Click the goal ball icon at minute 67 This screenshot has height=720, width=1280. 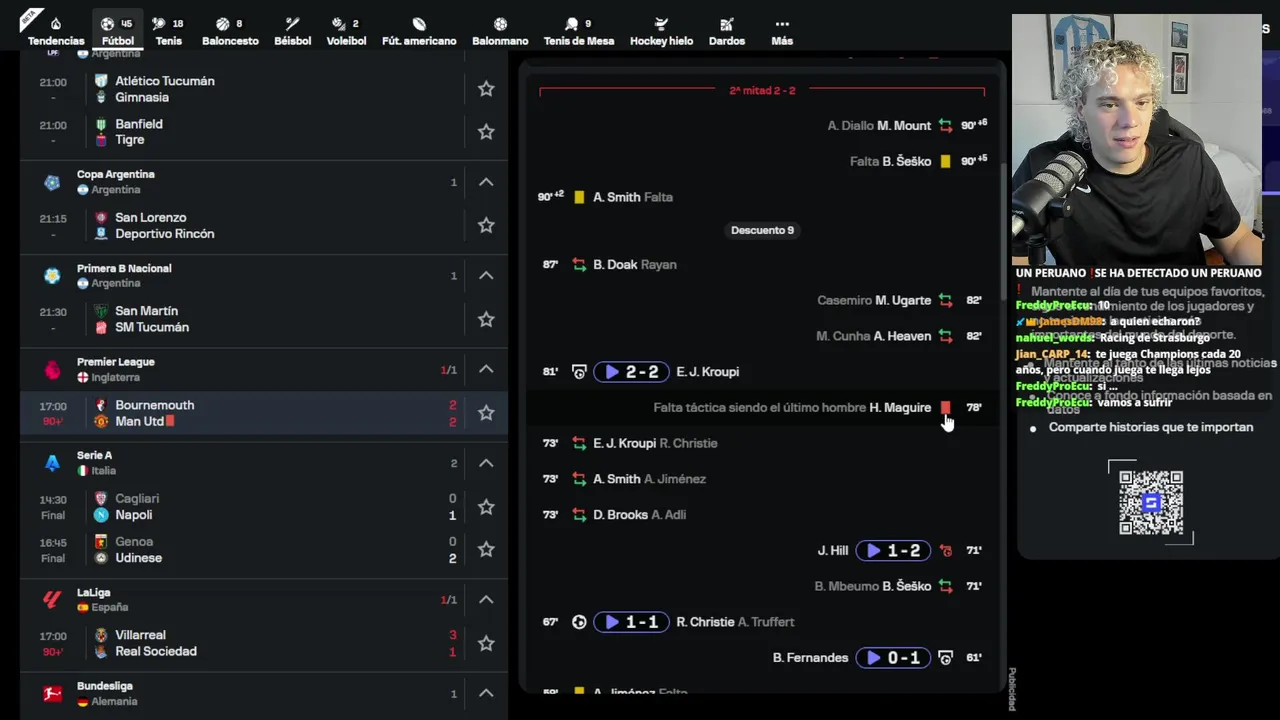coord(579,622)
